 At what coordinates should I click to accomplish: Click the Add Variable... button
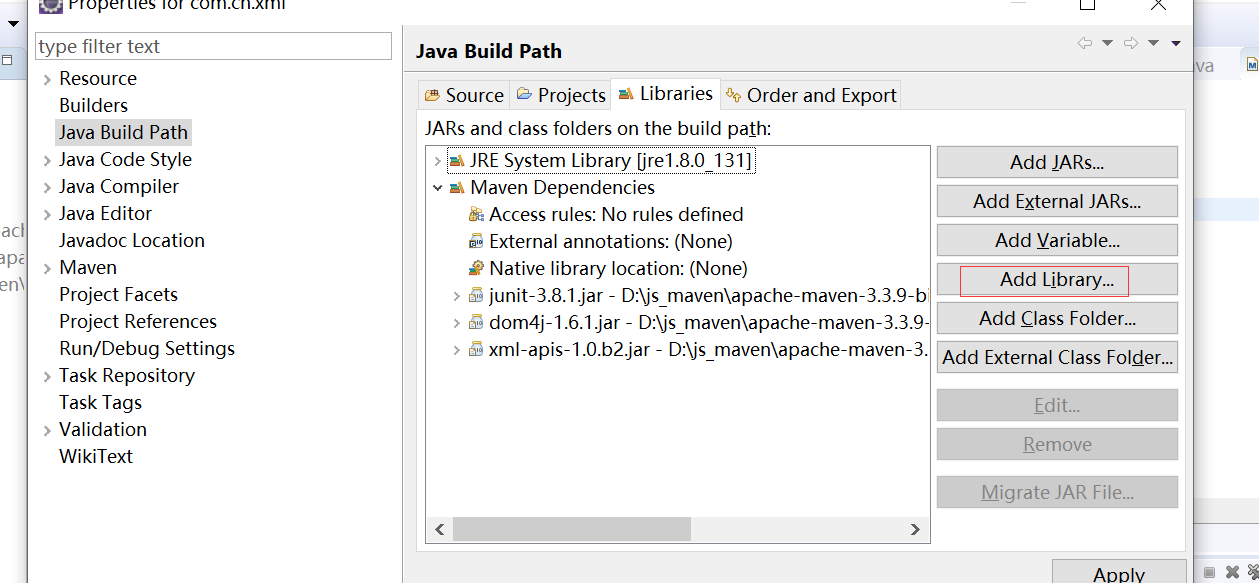click(x=1057, y=240)
